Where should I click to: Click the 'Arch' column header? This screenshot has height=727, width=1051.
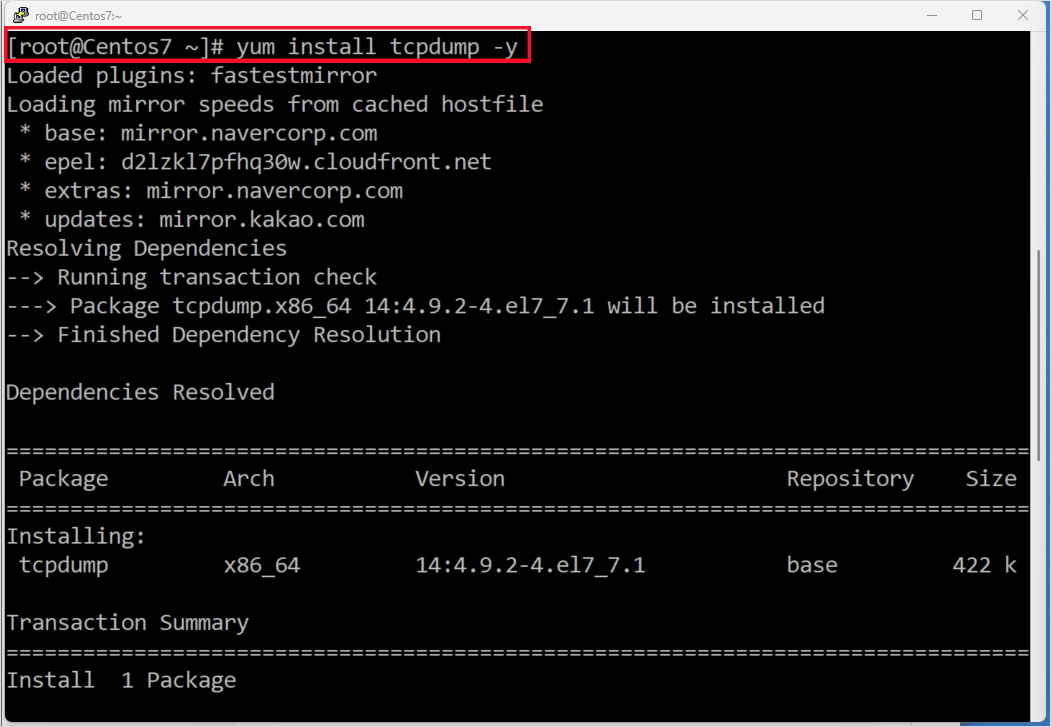[249, 479]
